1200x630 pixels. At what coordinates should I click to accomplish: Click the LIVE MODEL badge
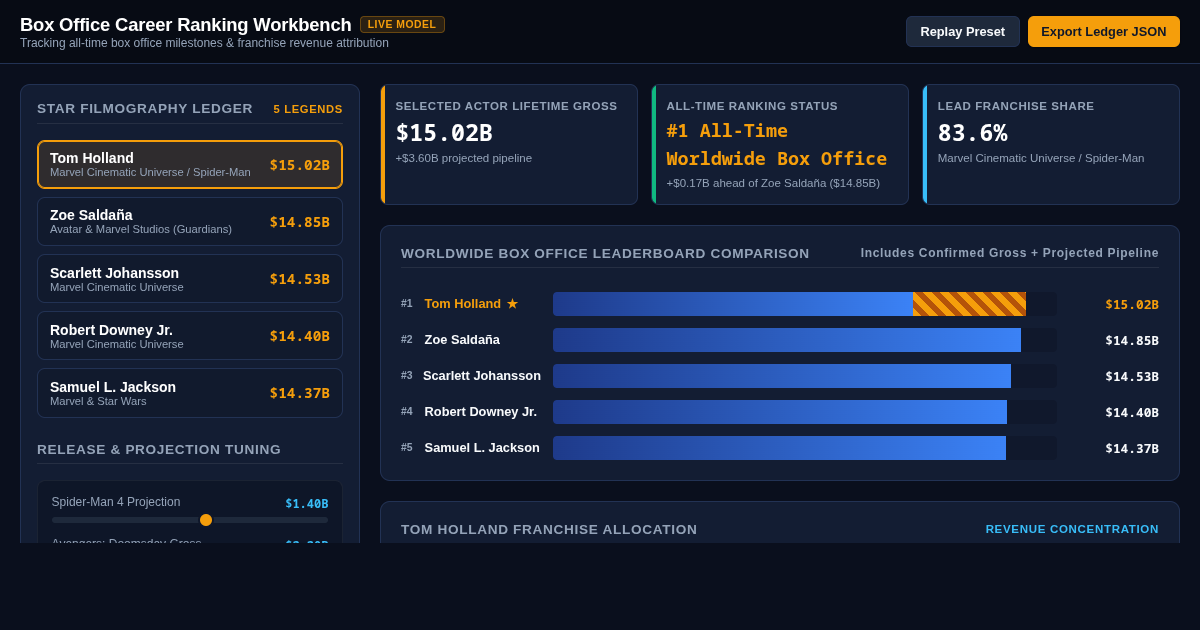coord(402,24)
